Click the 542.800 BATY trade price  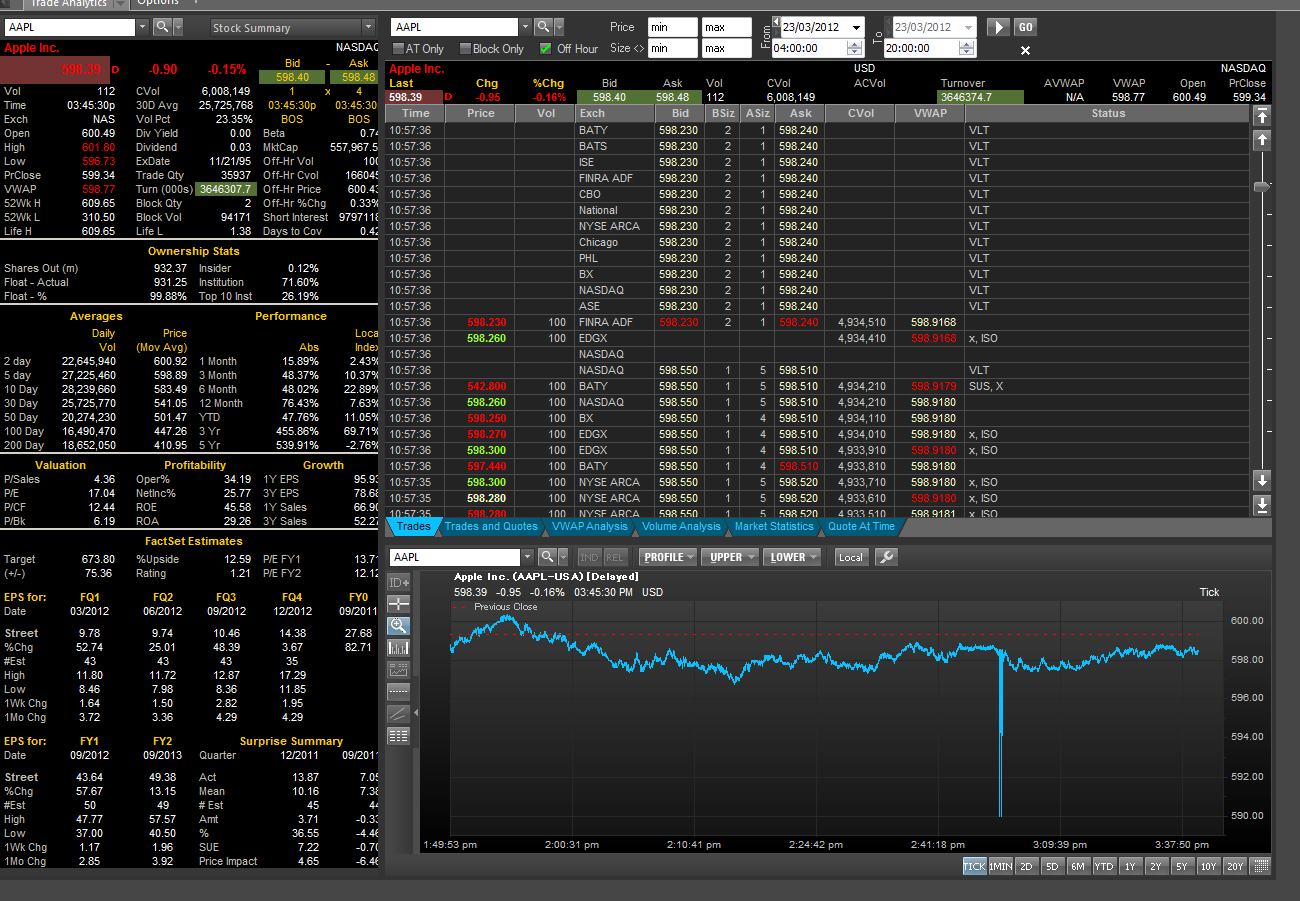pos(486,386)
